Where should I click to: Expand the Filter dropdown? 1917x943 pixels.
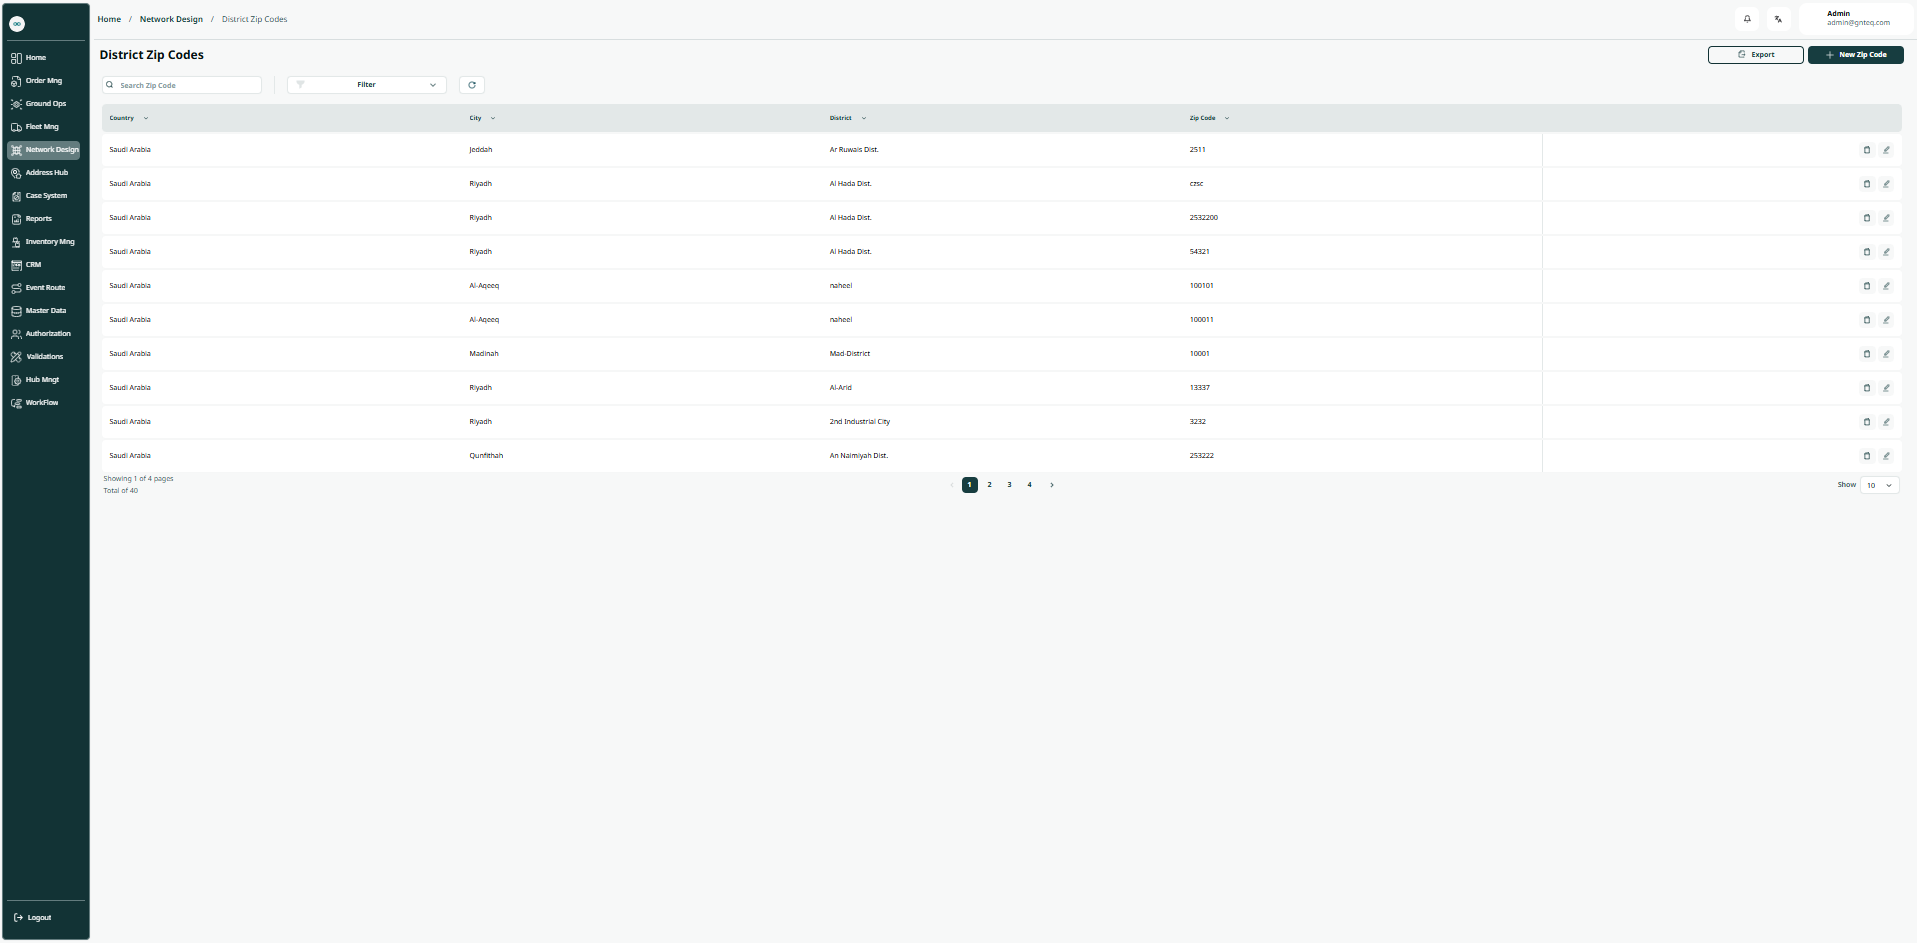[x=366, y=85]
